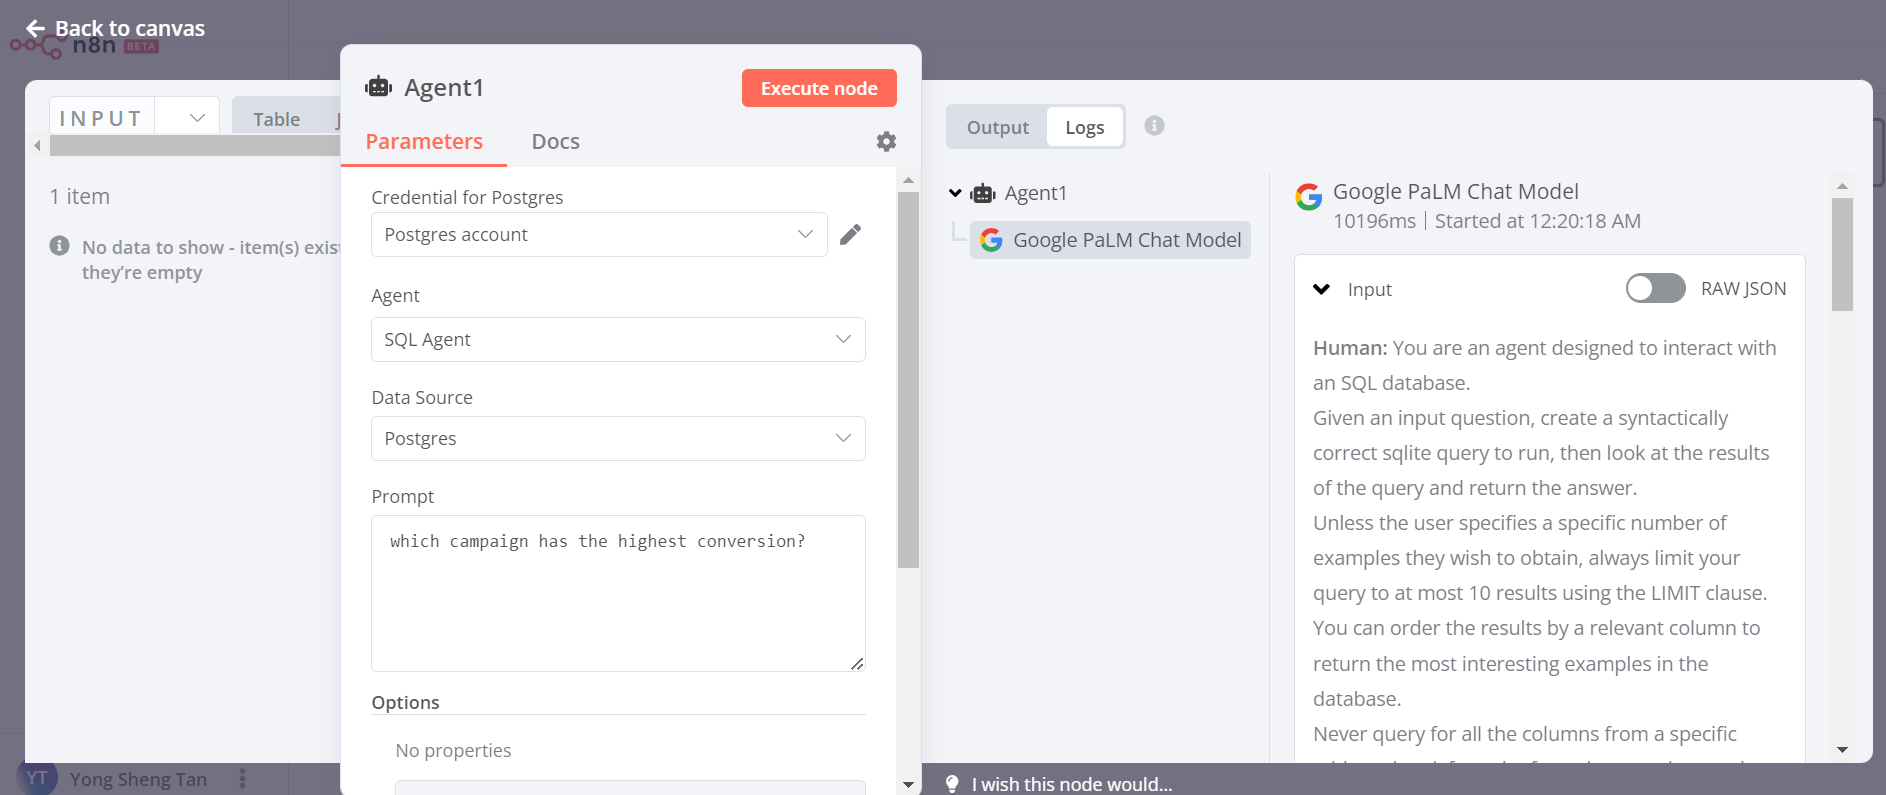
Task: Click the Yong Sheng Tan user name
Action: tap(138, 779)
